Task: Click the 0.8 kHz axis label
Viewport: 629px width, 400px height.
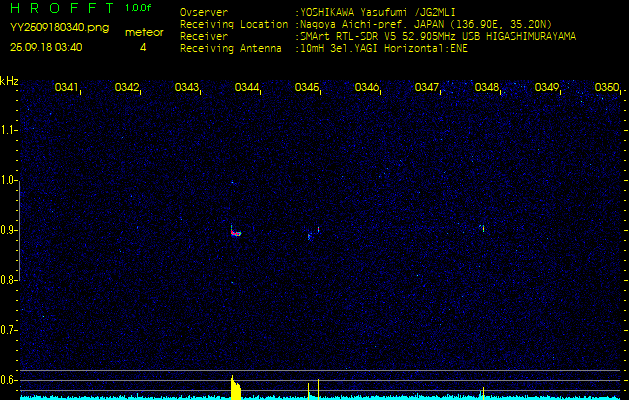Action: (x=8, y=280)
